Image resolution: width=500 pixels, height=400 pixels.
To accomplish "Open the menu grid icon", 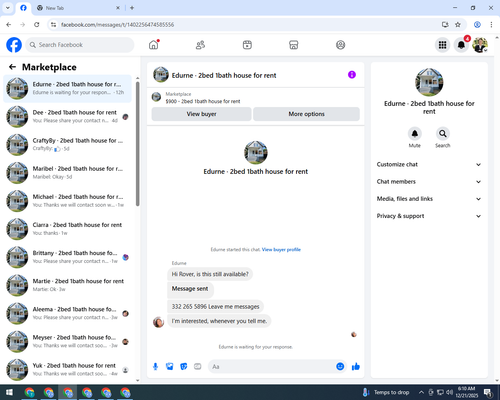I will [x=442, y=45].
